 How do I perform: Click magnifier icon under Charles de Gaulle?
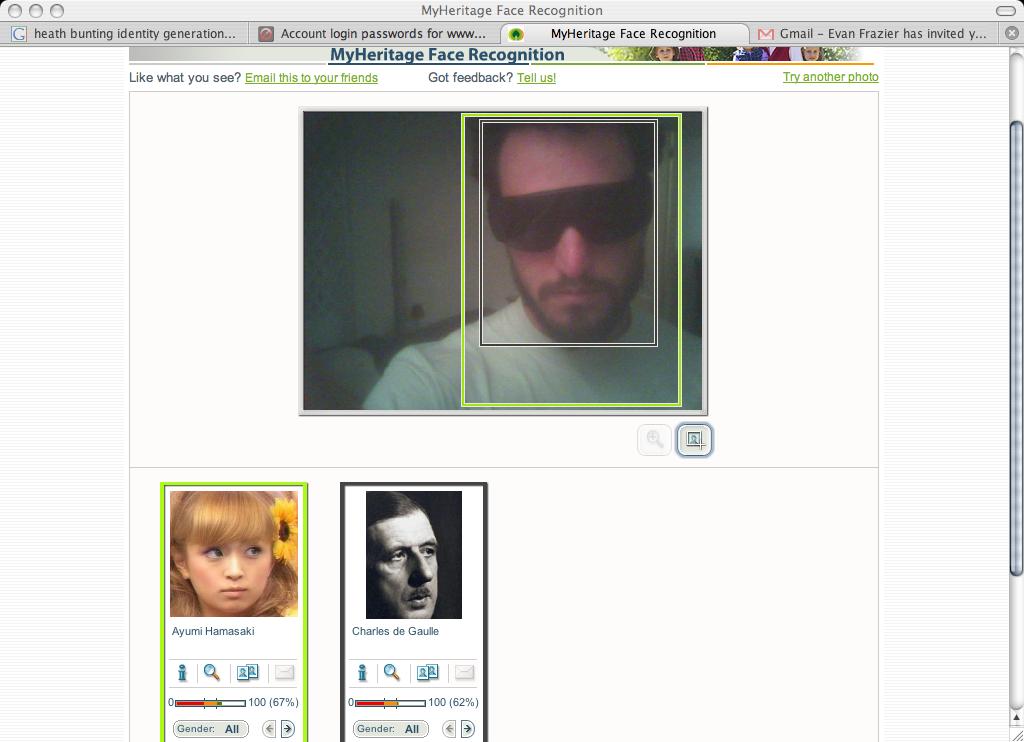tap(392, 672)
